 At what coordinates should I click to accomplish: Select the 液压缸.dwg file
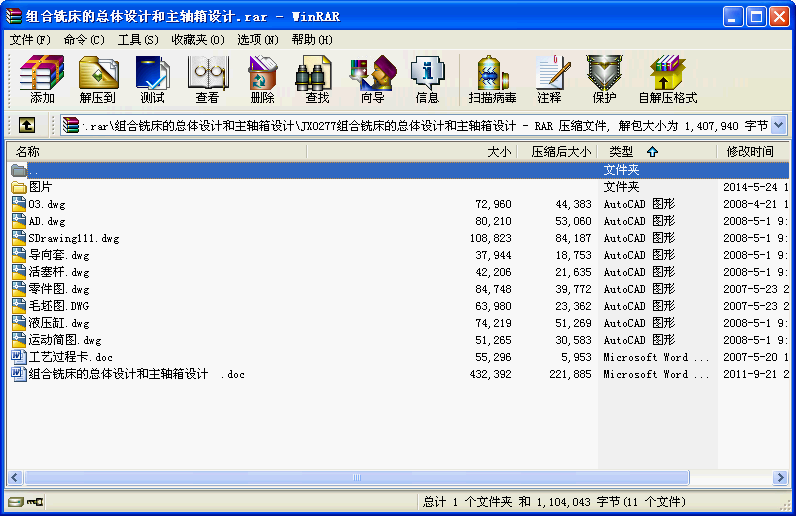click(59, 324)
